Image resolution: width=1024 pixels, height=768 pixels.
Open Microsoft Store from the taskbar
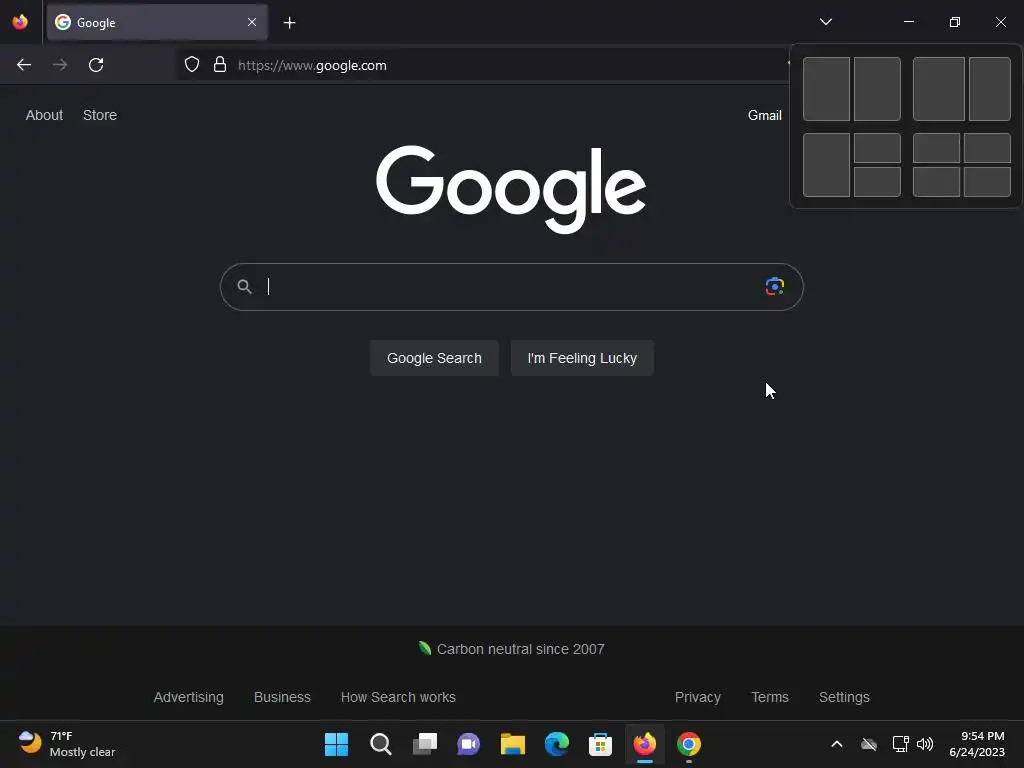(600, 744)
